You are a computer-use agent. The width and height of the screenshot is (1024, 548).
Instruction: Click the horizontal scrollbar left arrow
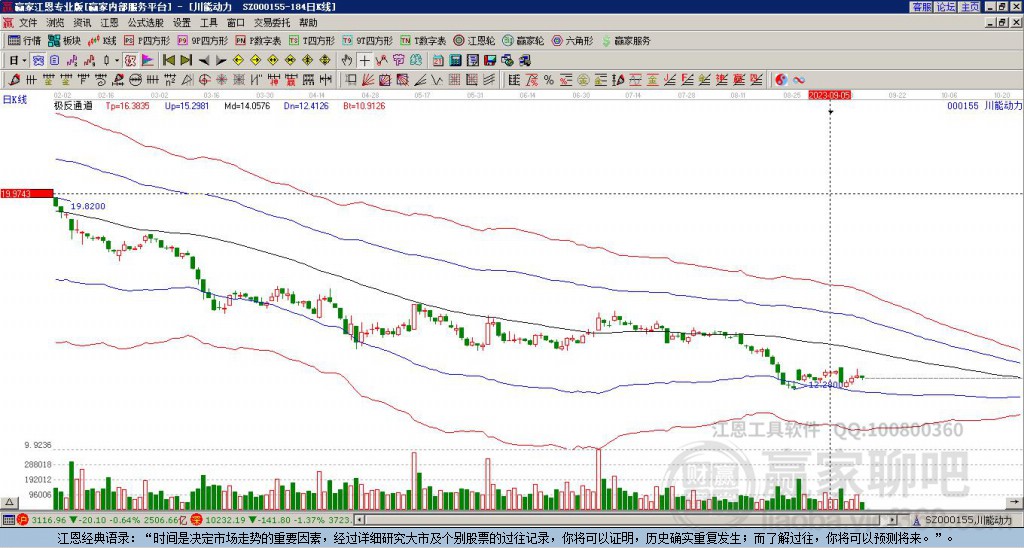pos(359,520)
